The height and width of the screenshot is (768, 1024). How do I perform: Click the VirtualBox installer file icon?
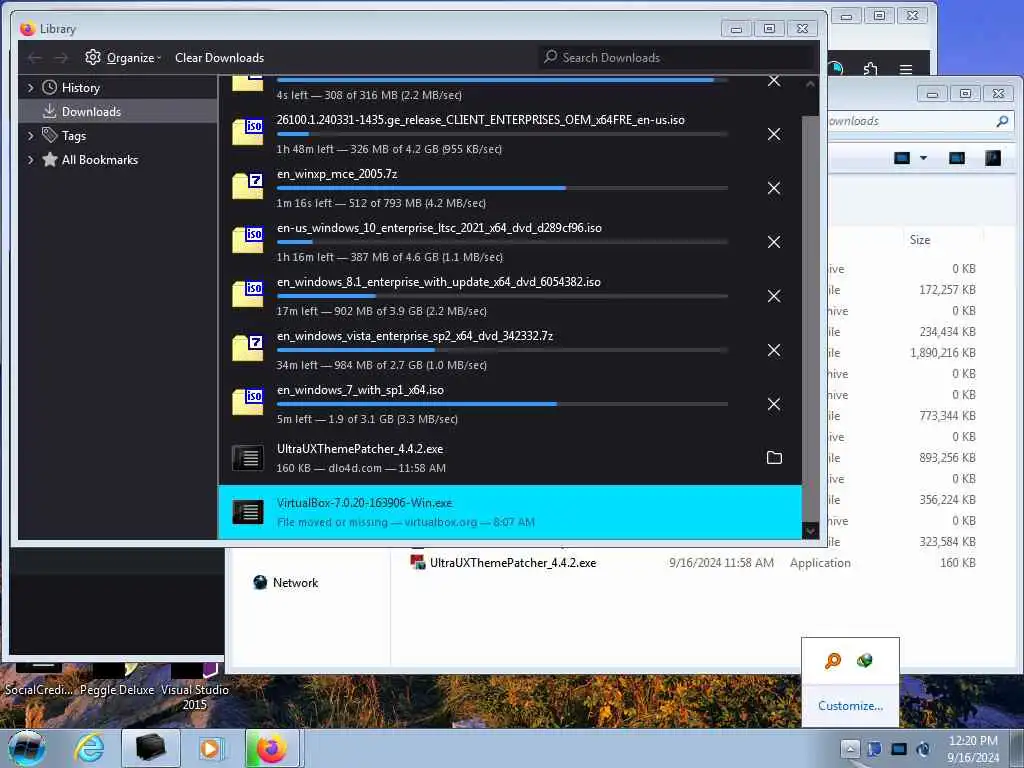click(248, 511)
